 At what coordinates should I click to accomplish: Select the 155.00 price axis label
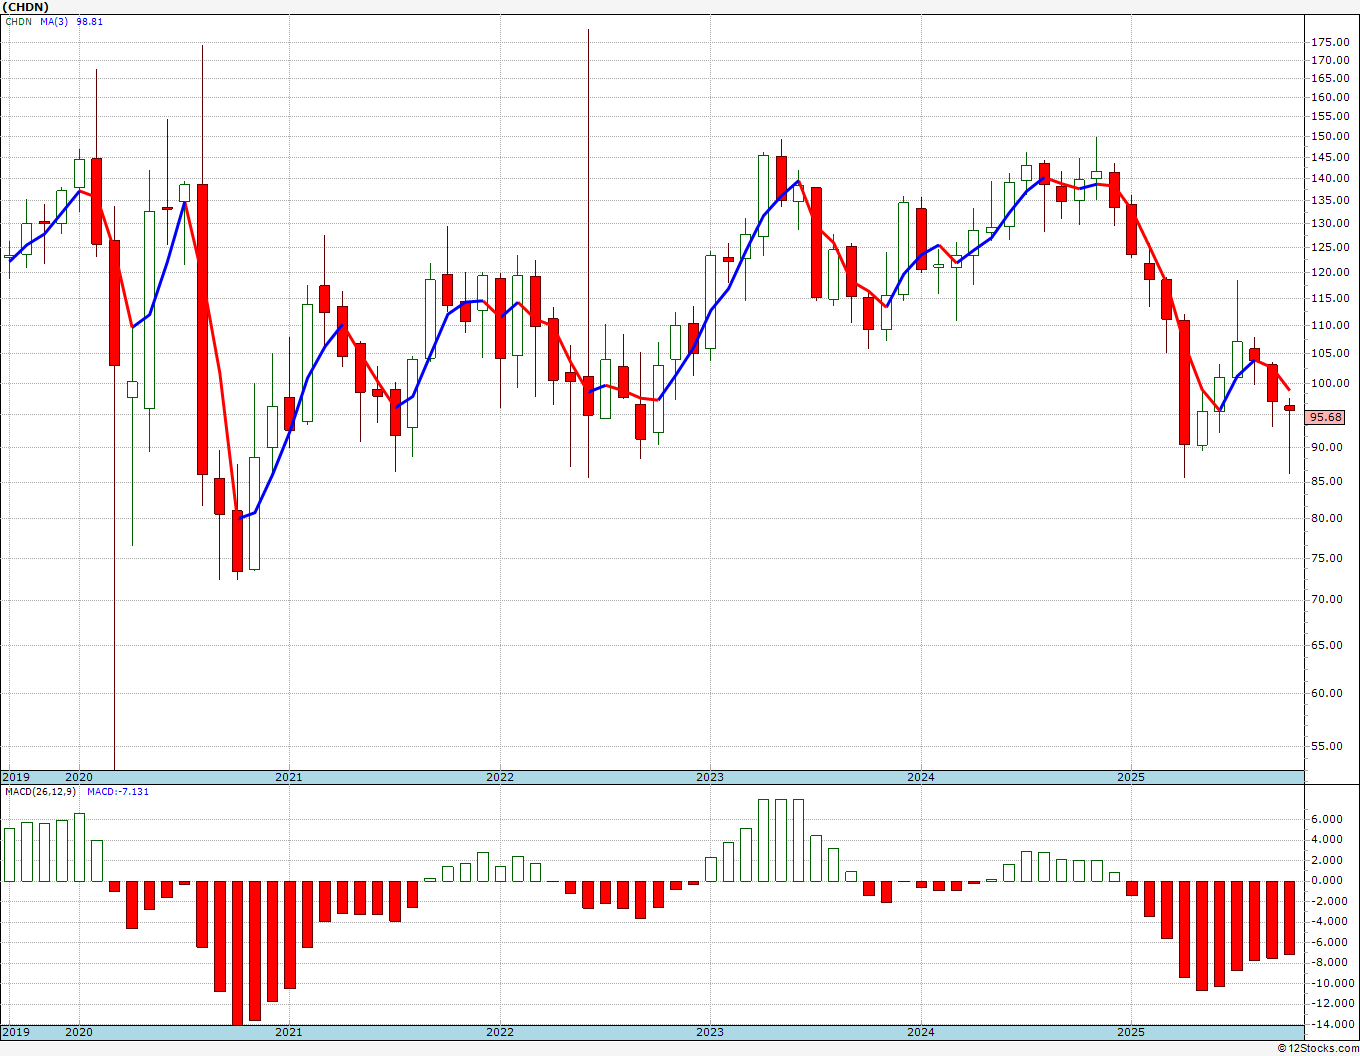pos(1328,116)
